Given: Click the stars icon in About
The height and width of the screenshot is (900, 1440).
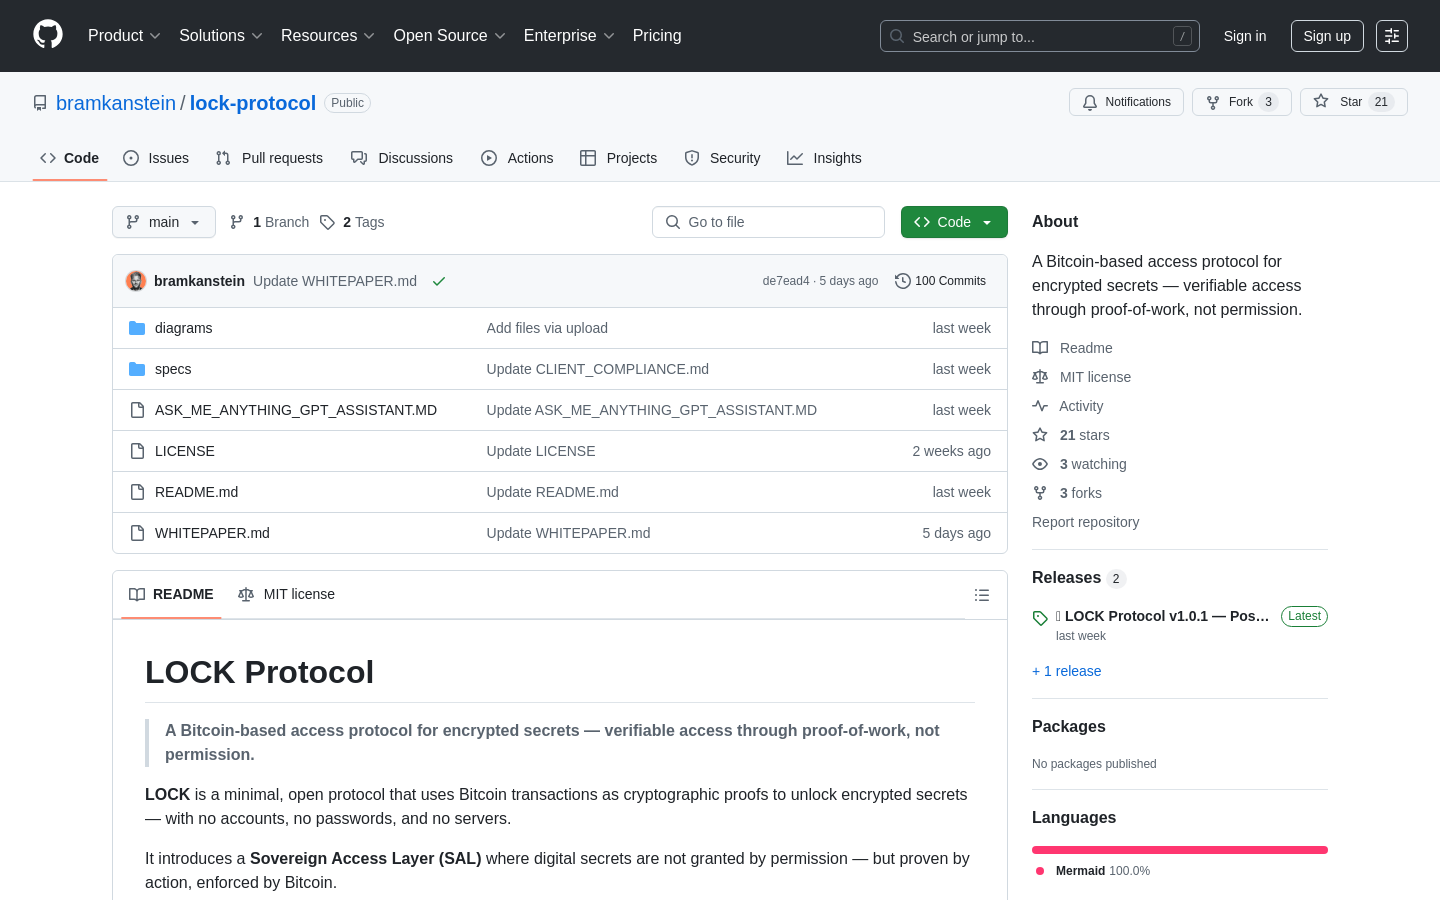Looking at the screenshot, I should pos(1040,435).
